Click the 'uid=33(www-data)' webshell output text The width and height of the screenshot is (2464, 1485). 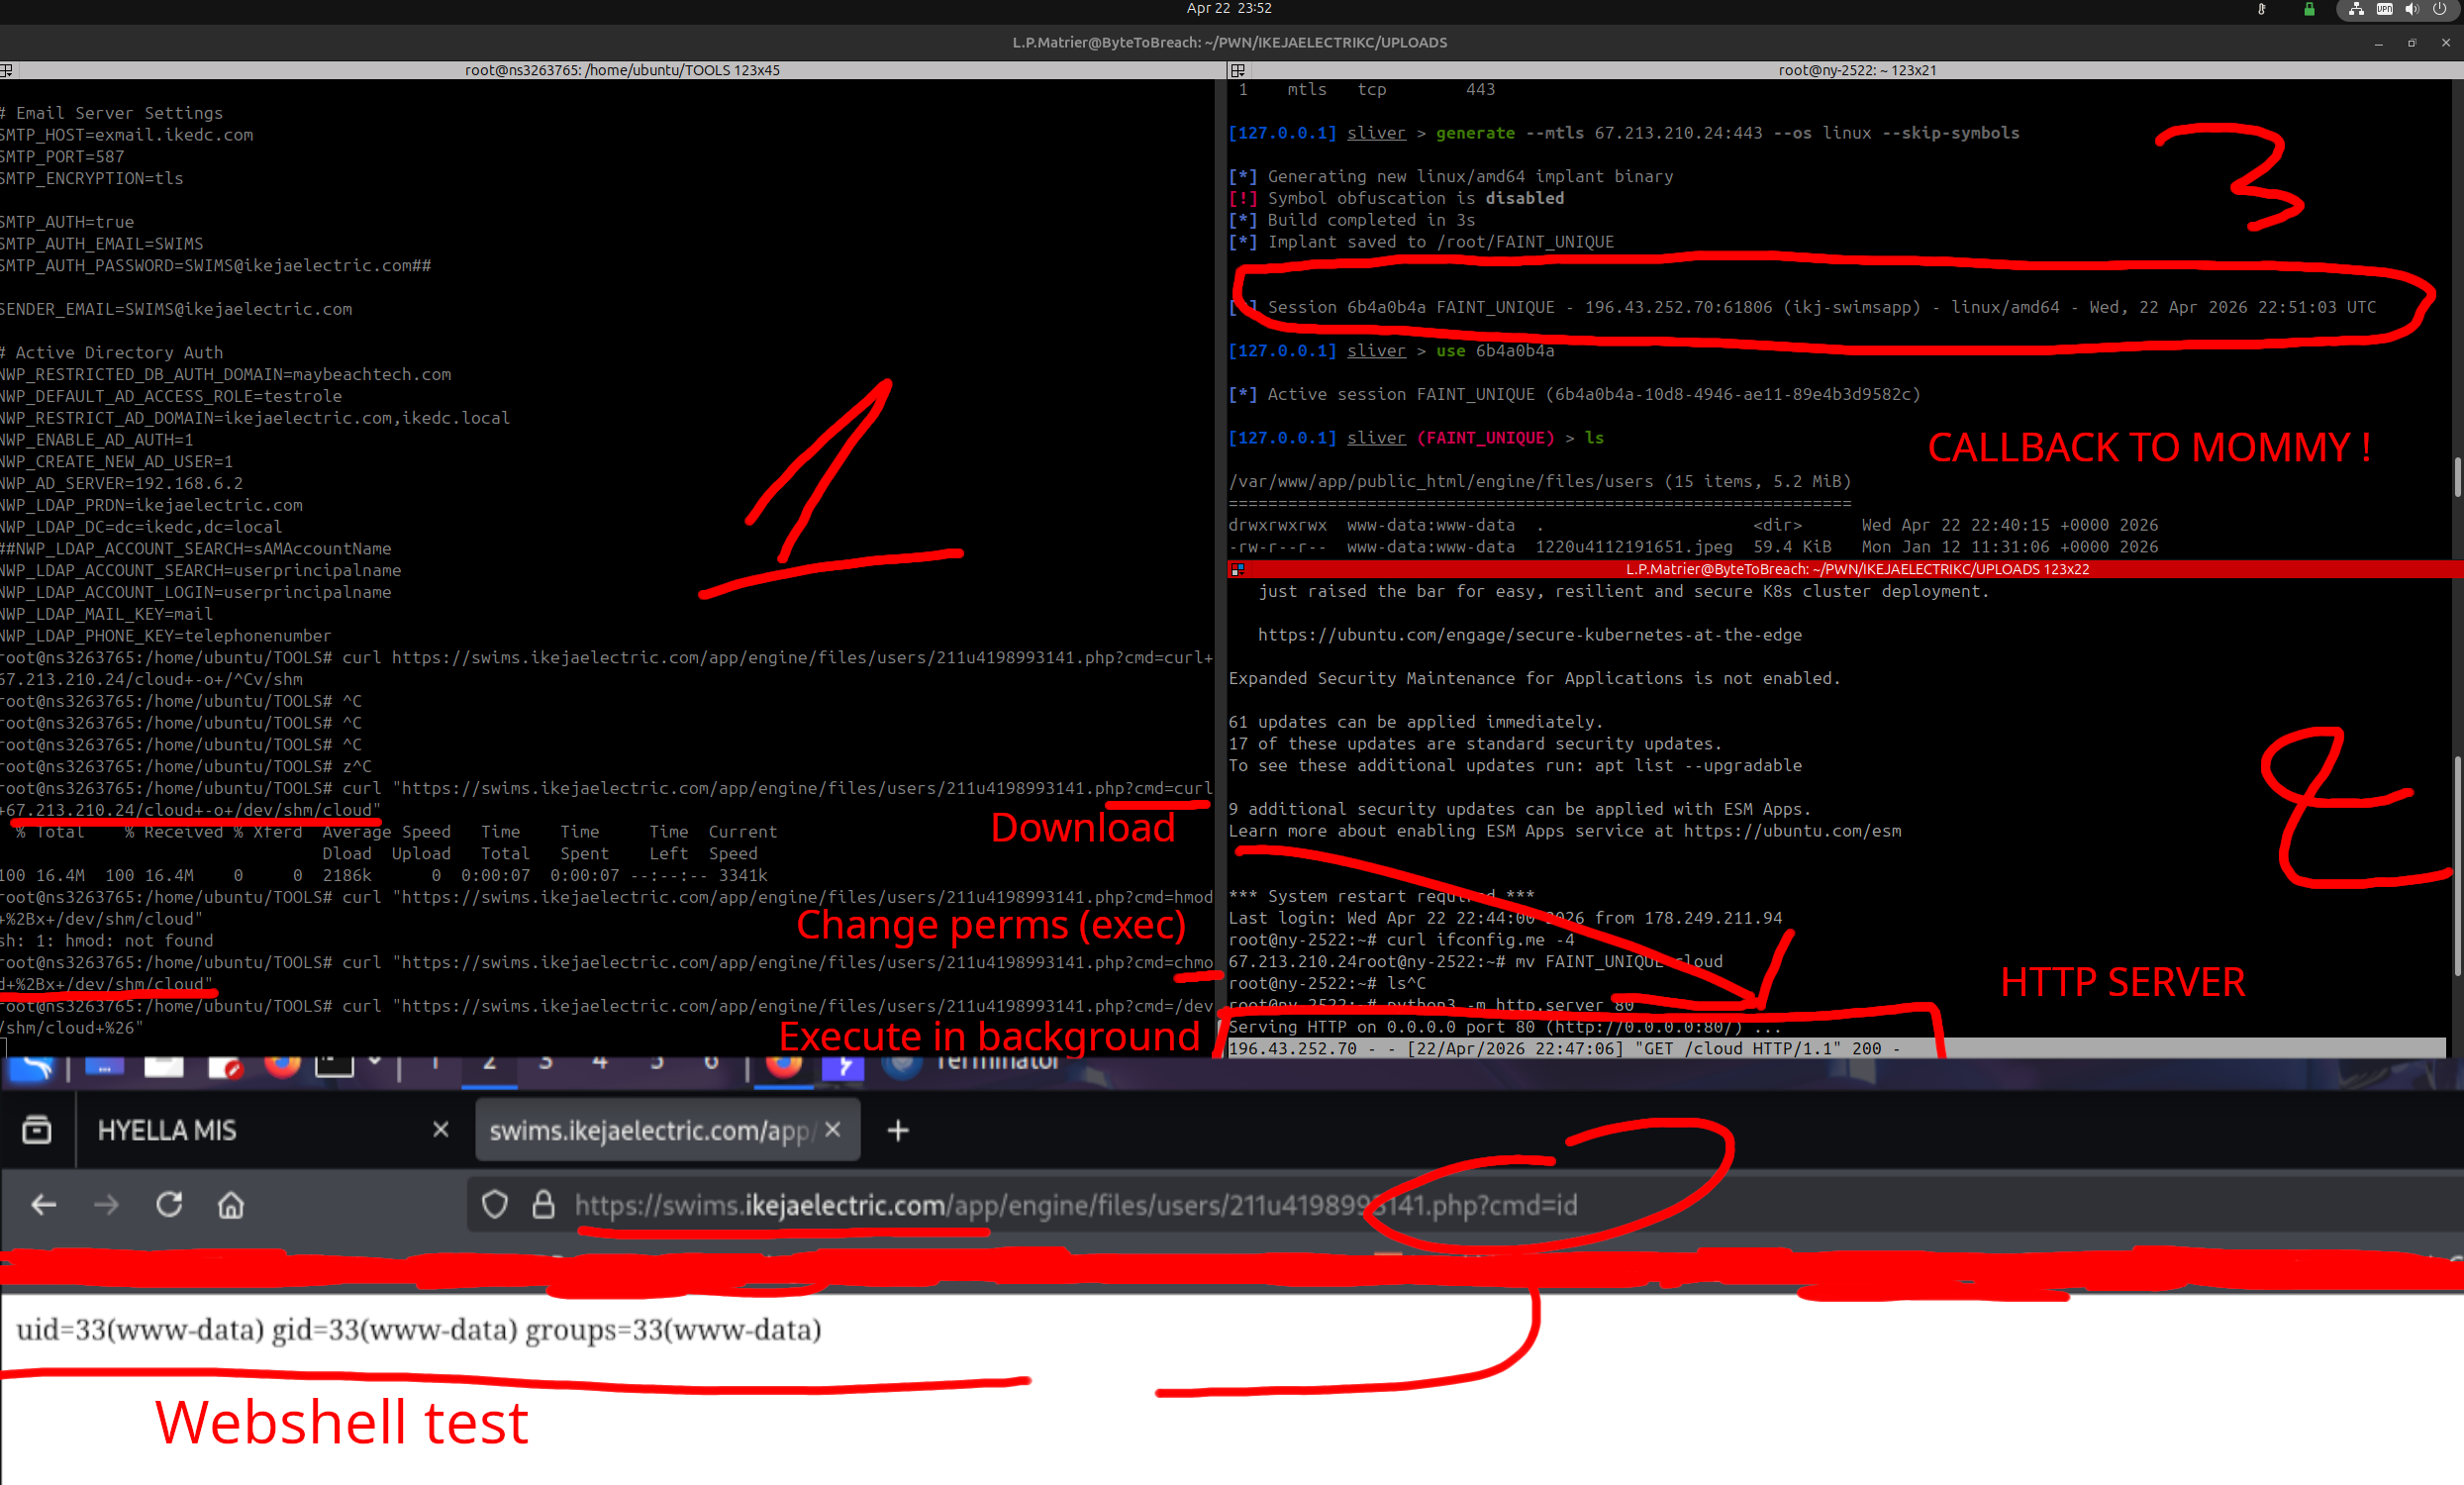(419, 1330)
